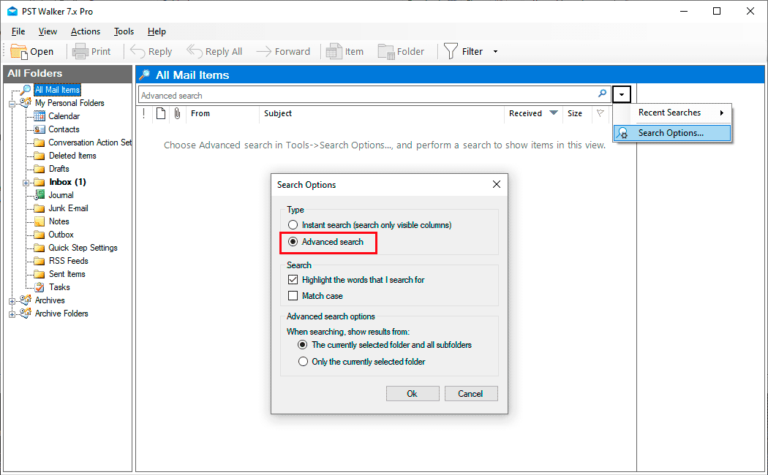Select the Drafts folder
Viewport: 768px width, 475px height.
click(59, 169)
